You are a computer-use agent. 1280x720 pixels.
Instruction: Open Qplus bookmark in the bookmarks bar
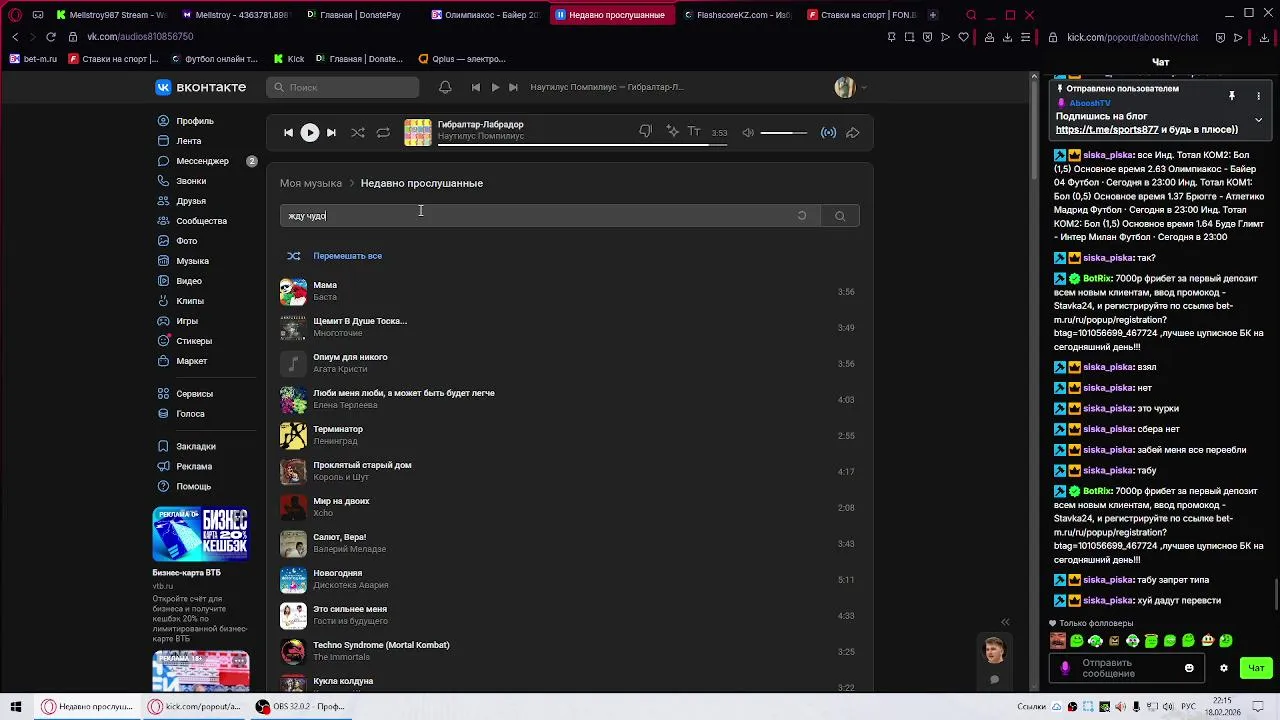pyautogui.click(x=462, y=59)
